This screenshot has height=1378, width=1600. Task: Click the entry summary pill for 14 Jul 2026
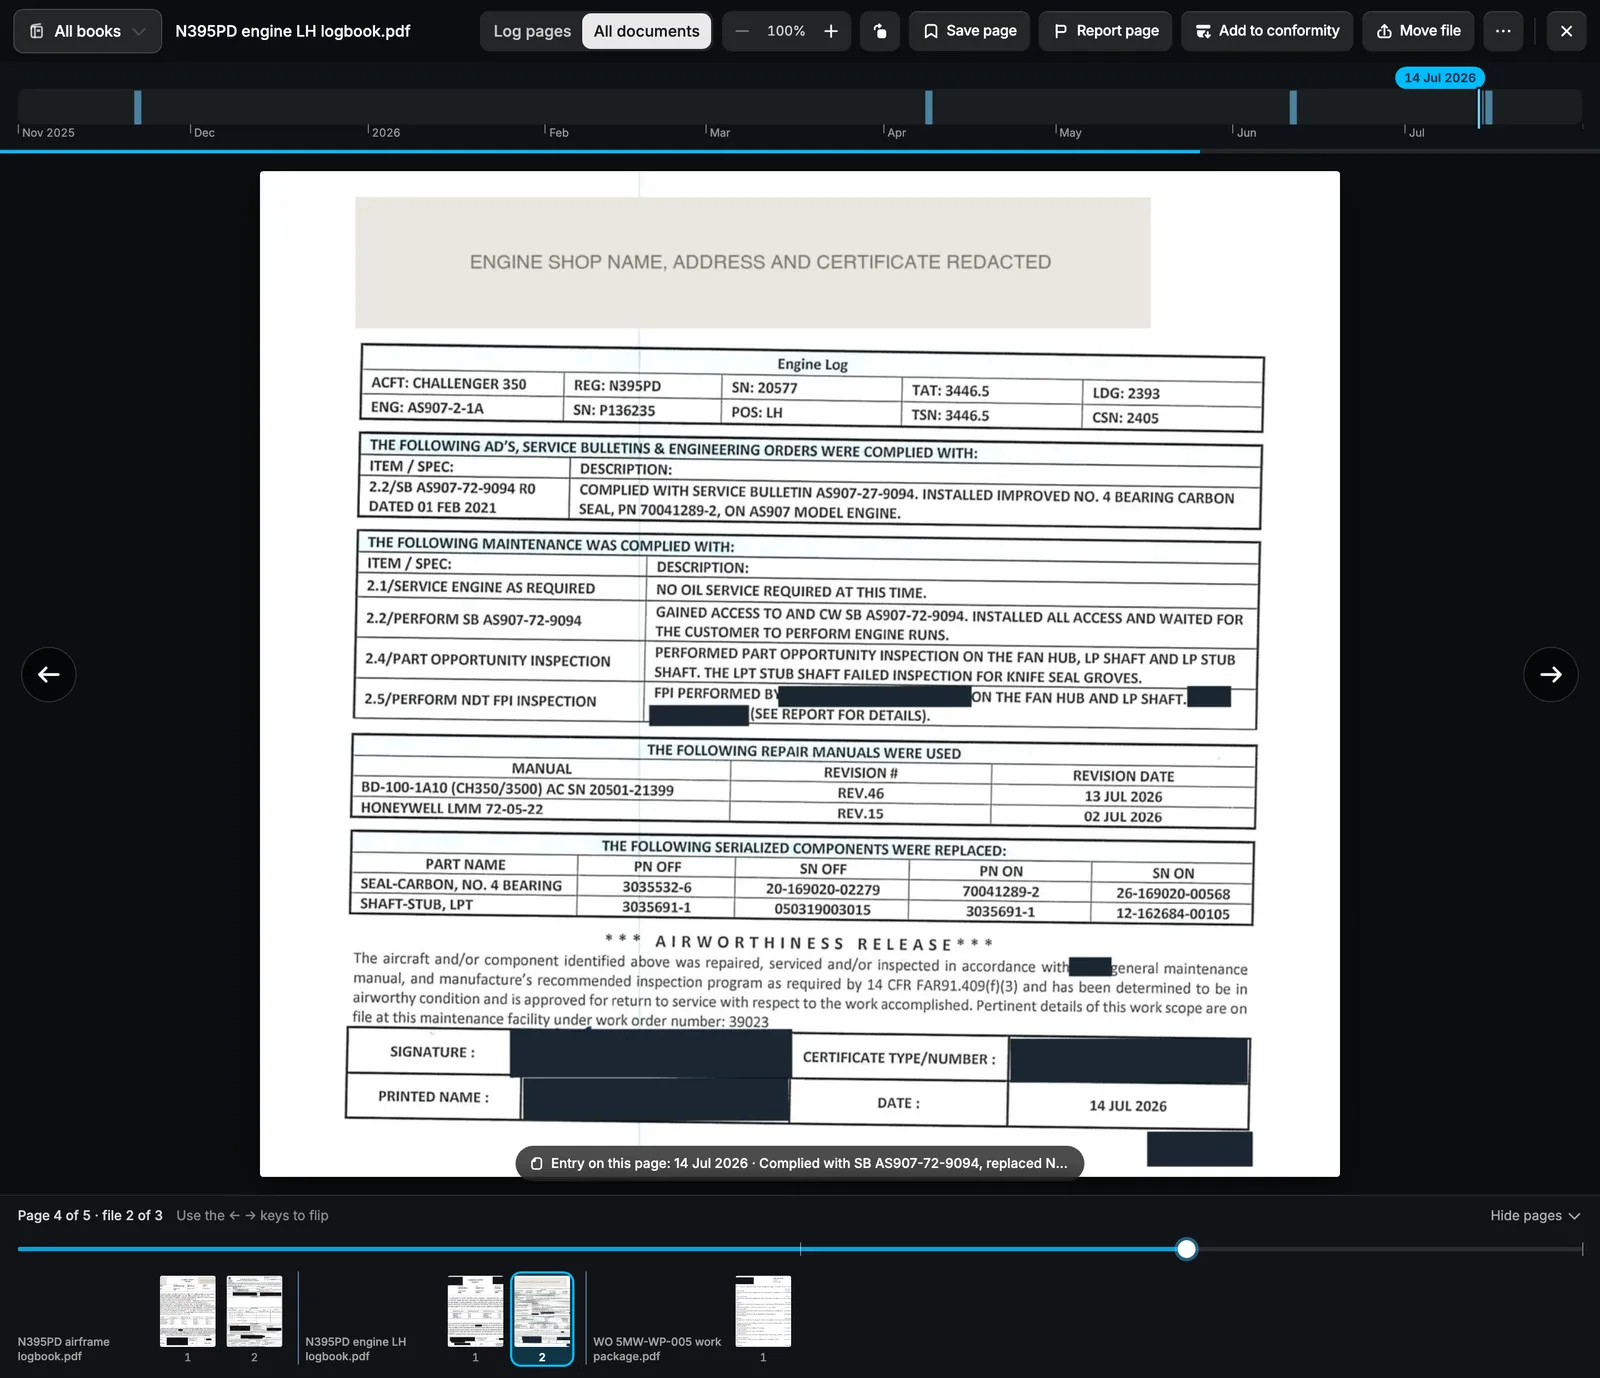tap(800, 1163)
